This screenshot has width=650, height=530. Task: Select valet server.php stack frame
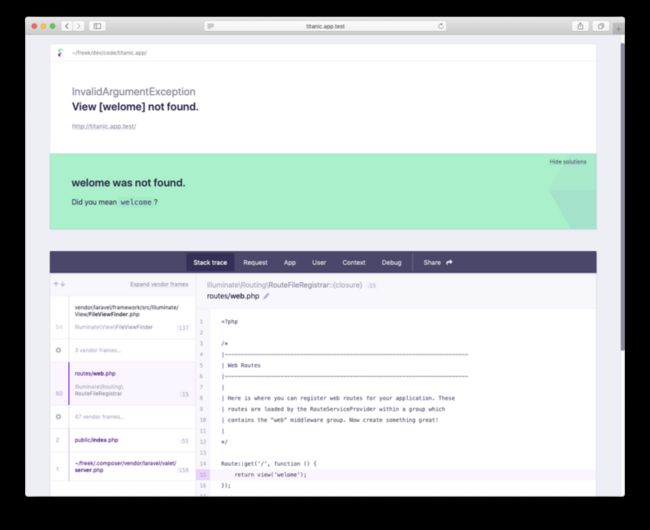pyautogui.click(x=123, y=467)
